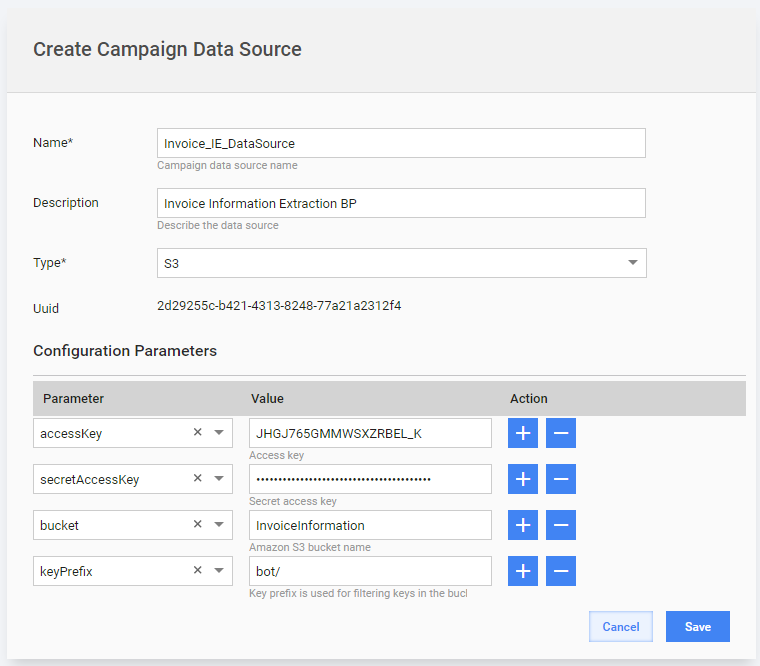760x666 pixels.
Task: Click the Create Campaign Data Source title
Action: point(167,49)
